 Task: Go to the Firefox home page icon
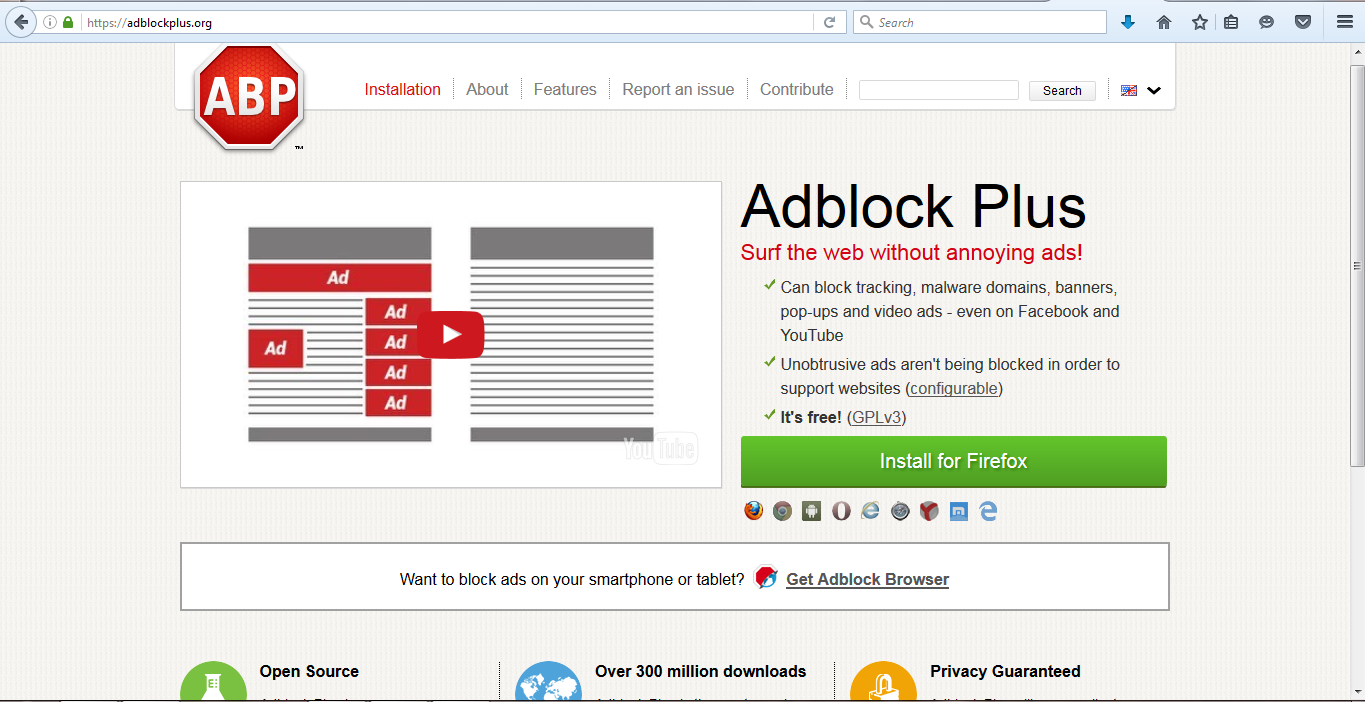point(1164,22)
